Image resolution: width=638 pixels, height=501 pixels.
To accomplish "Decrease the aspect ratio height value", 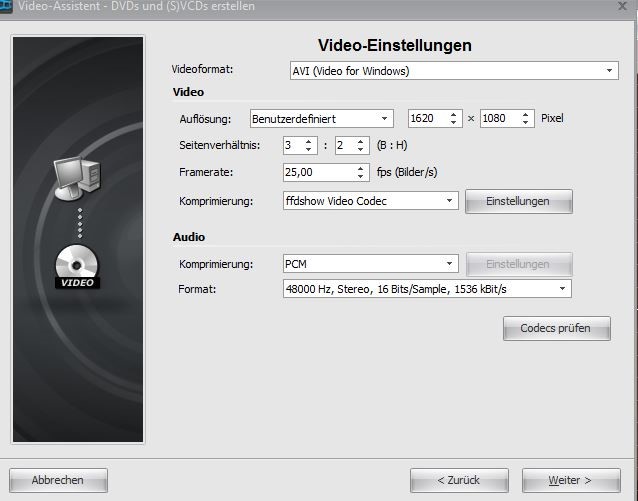I will coord(362,150).
